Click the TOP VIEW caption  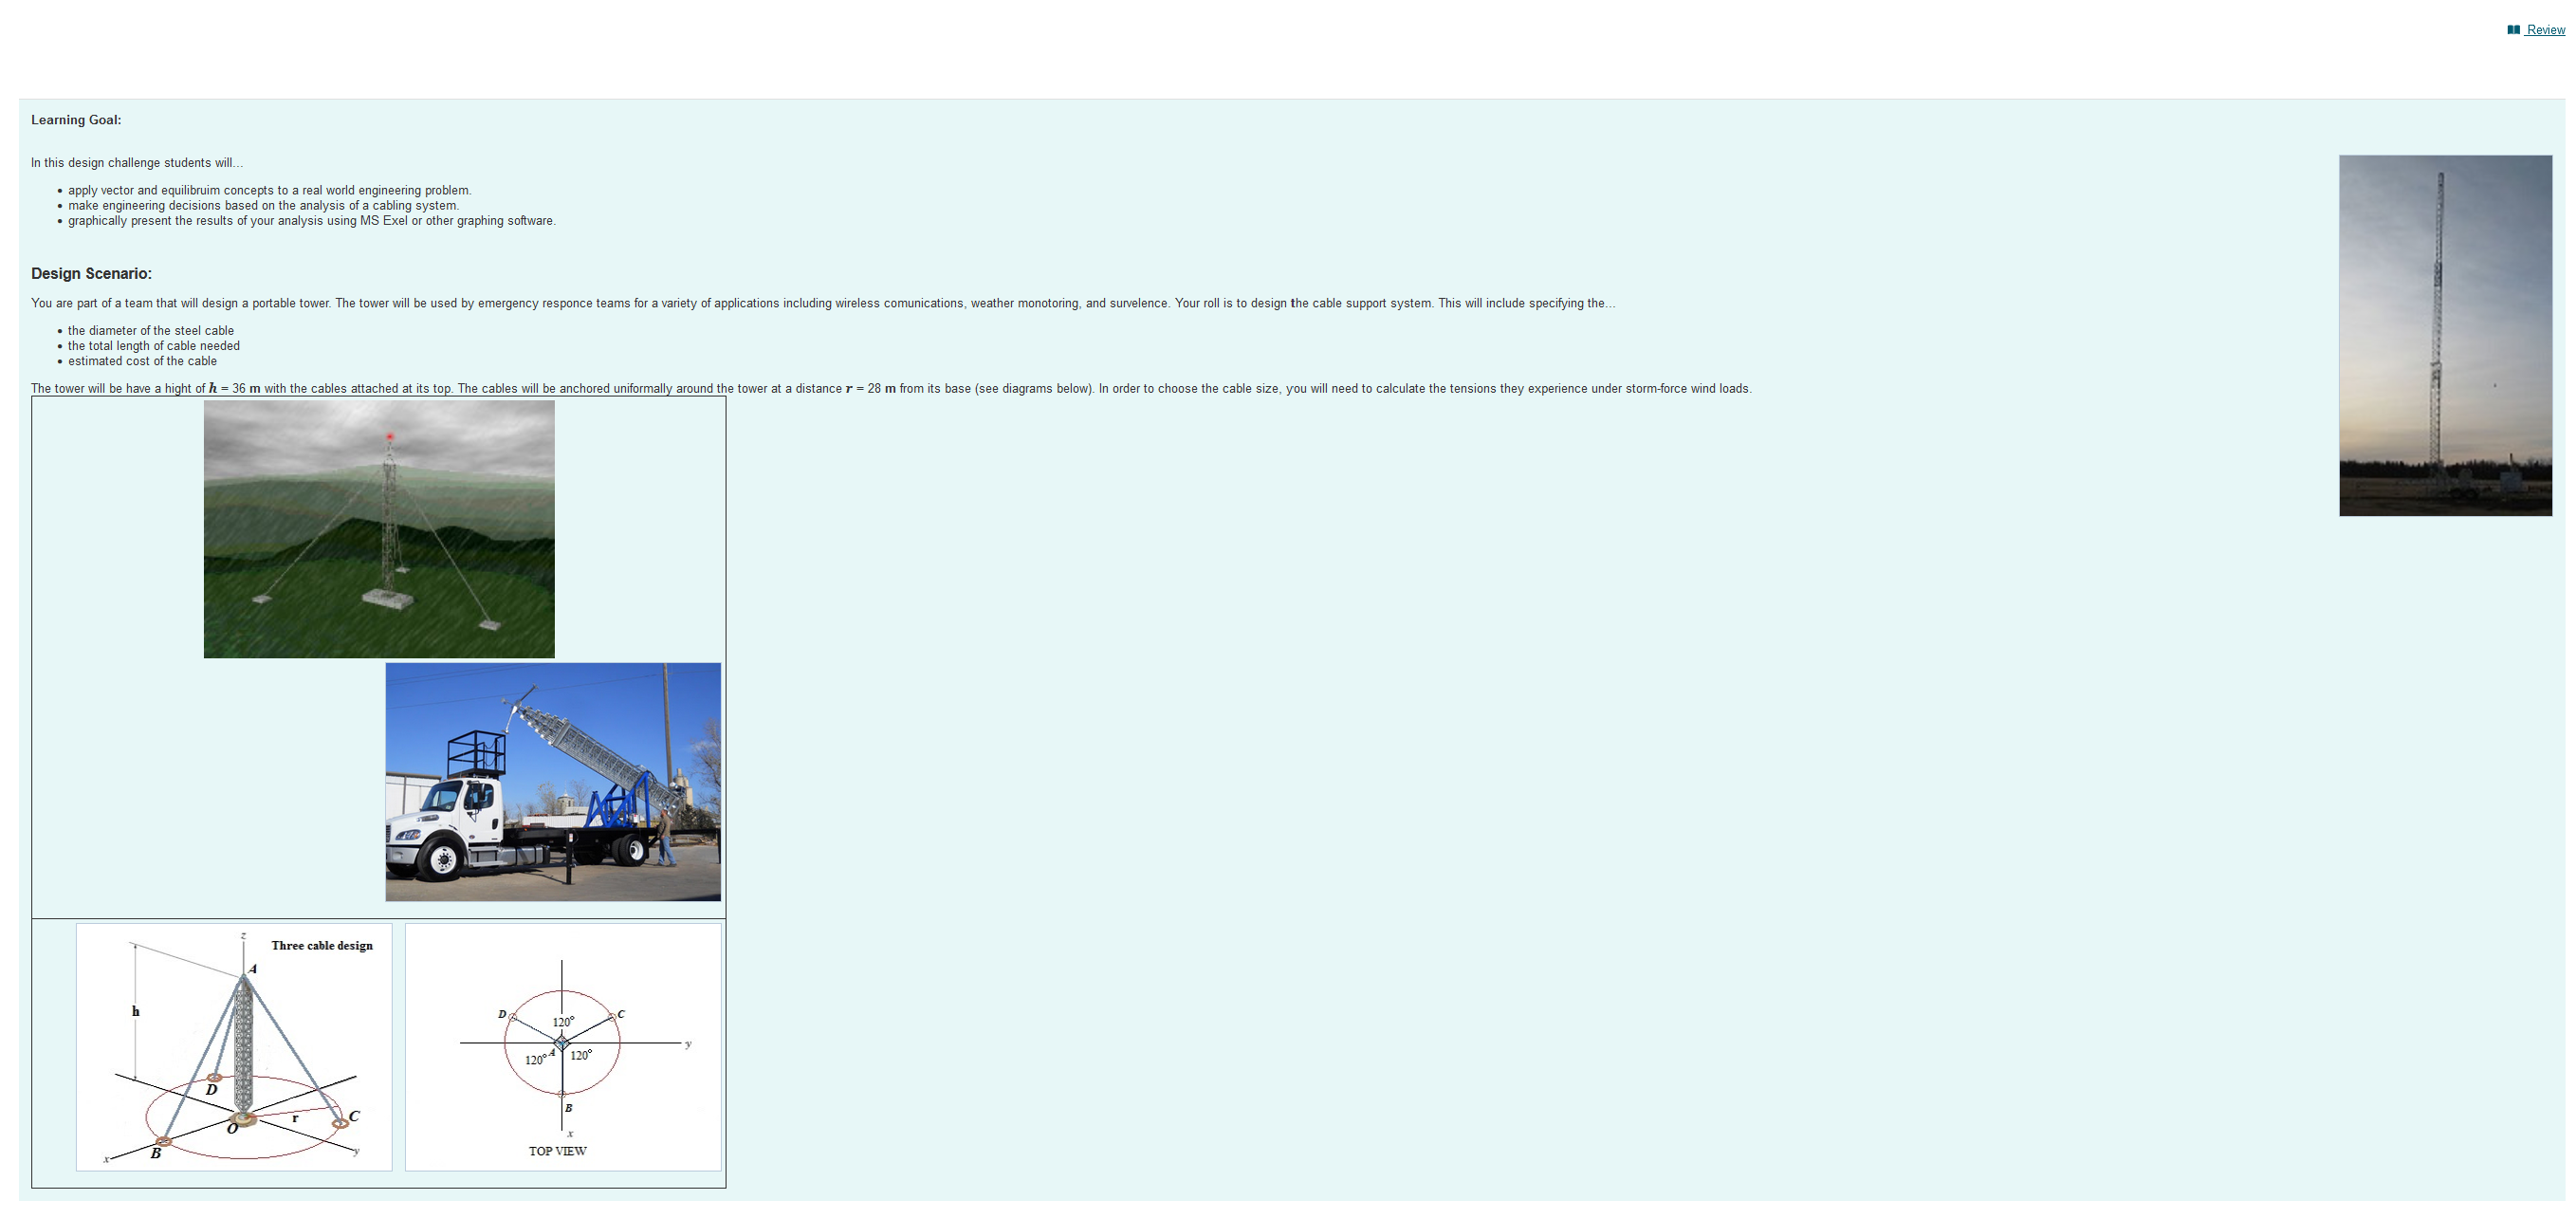(x=558, y=1151)
